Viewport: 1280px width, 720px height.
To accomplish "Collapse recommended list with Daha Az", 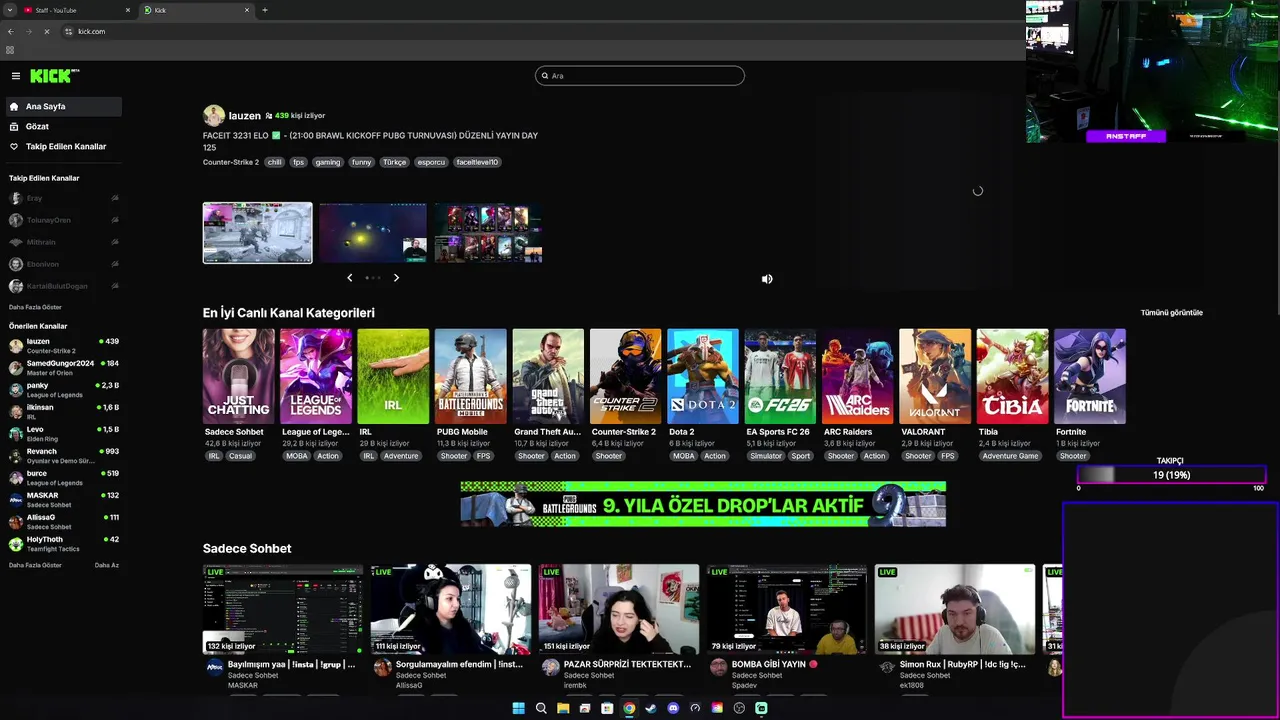I will click(x=107, y=565).
